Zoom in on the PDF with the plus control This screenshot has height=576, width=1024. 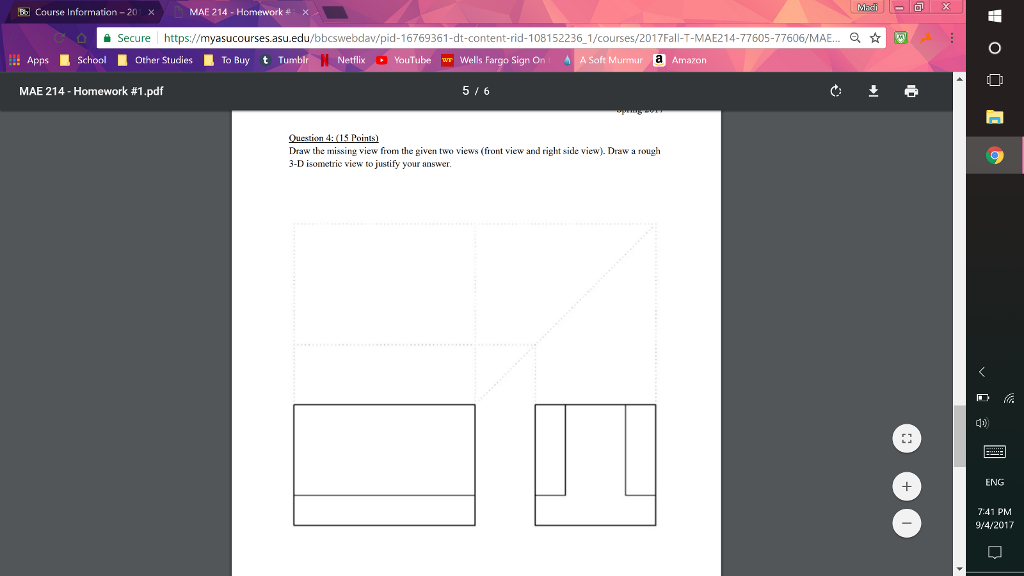906,486
